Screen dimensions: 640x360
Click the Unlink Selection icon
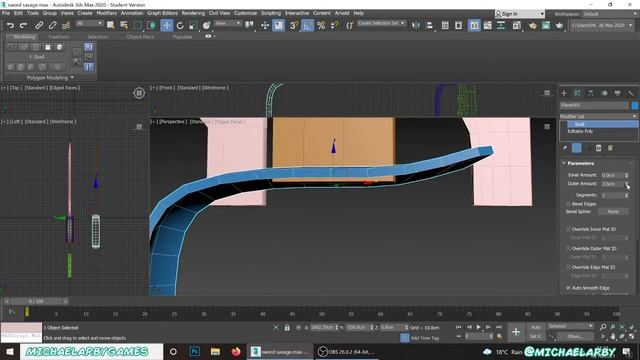pos(52,25)
